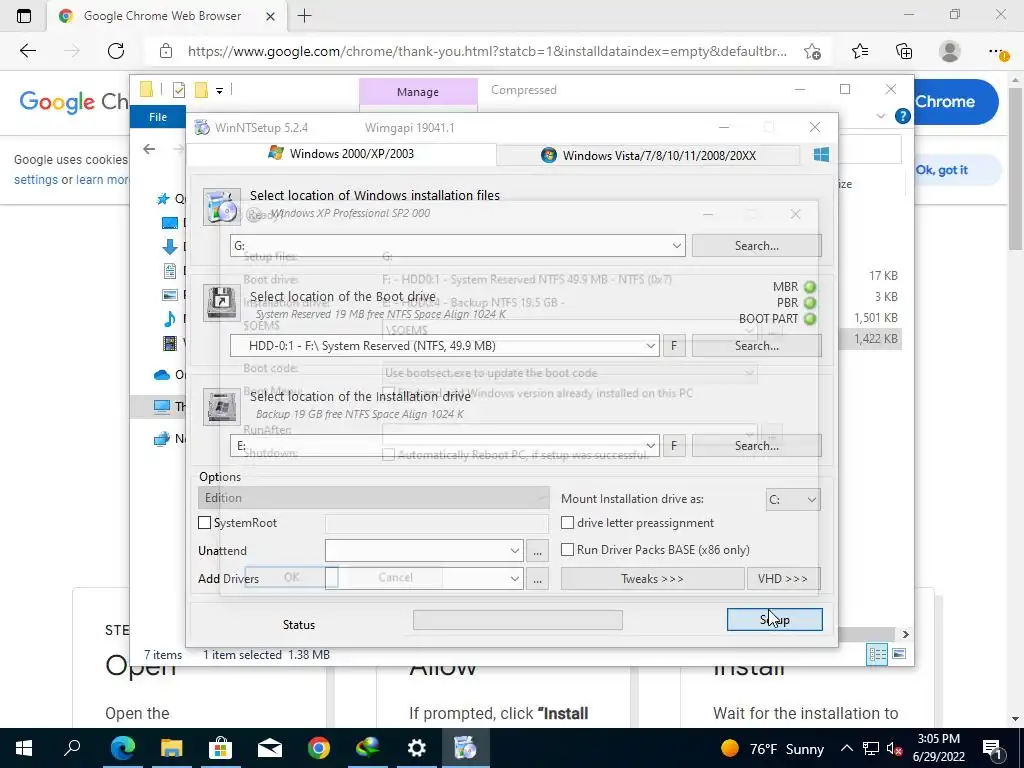Open the Boot drive HDD-0:1 dropdown
Screen dimensions: 1024x768
point(650,345)
